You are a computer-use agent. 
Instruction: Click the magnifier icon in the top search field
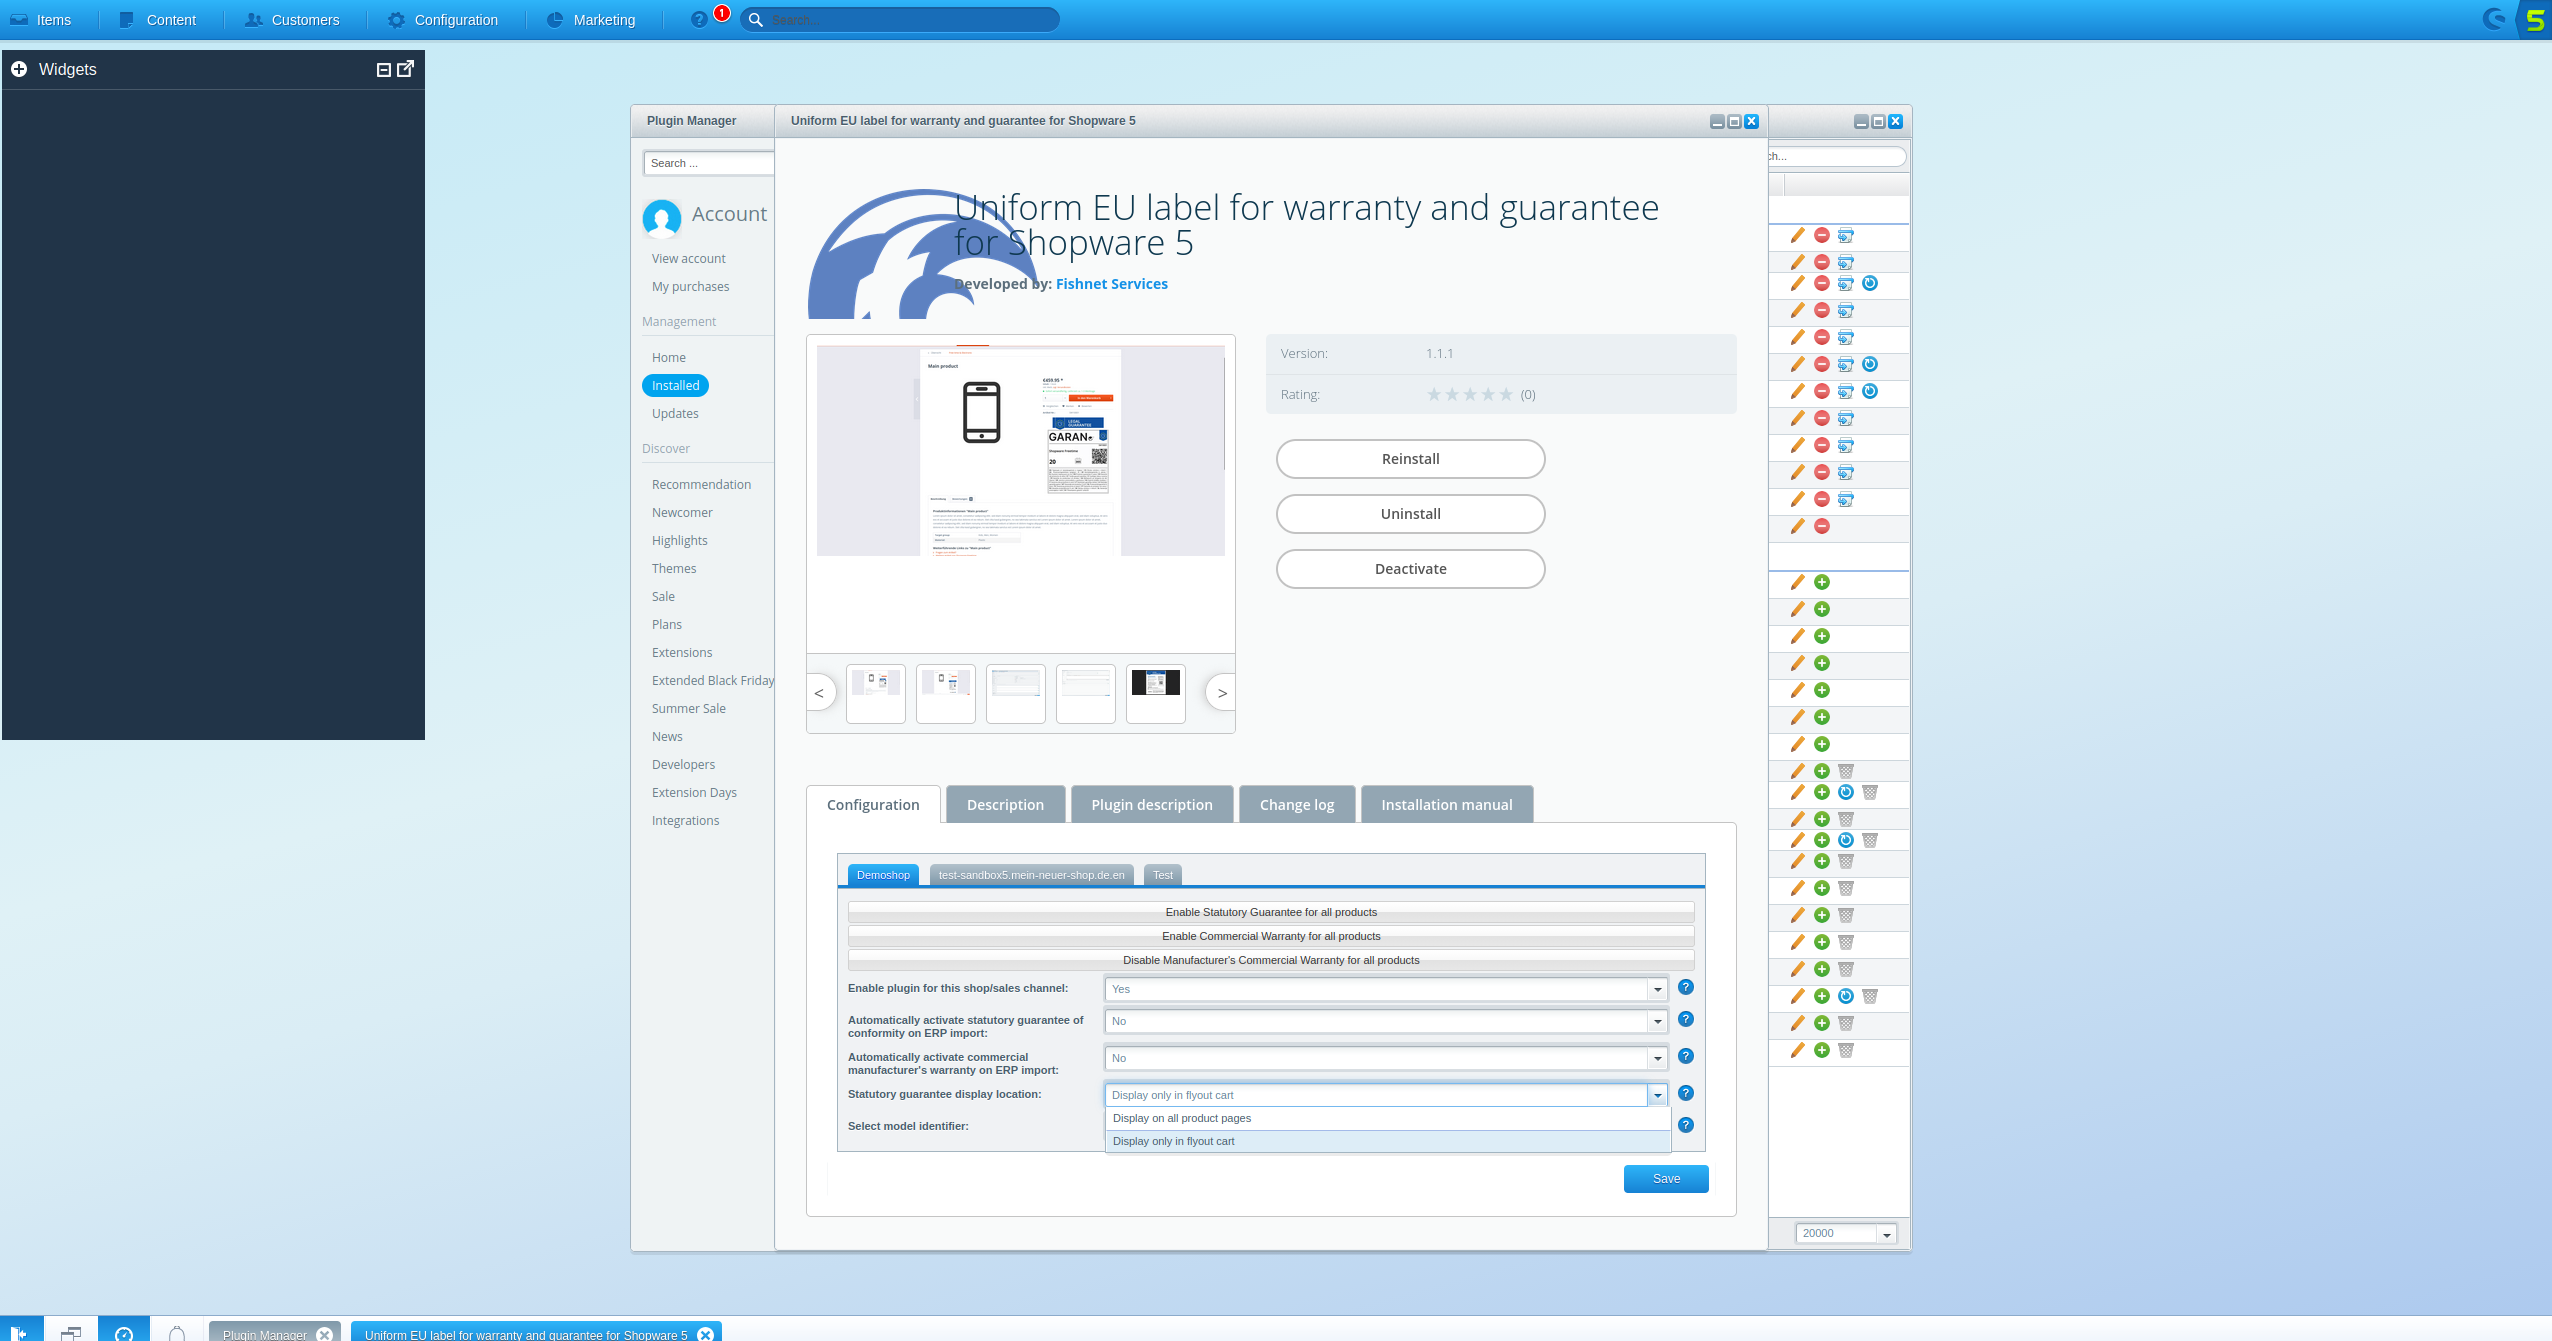(x=756, y=20)
